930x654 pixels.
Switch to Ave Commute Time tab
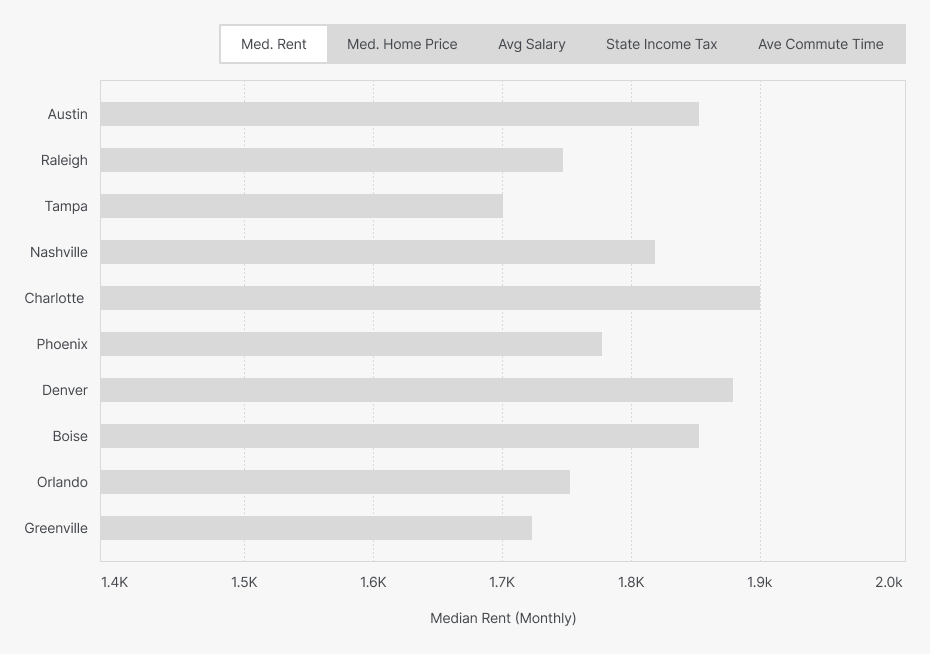(821, 44)
